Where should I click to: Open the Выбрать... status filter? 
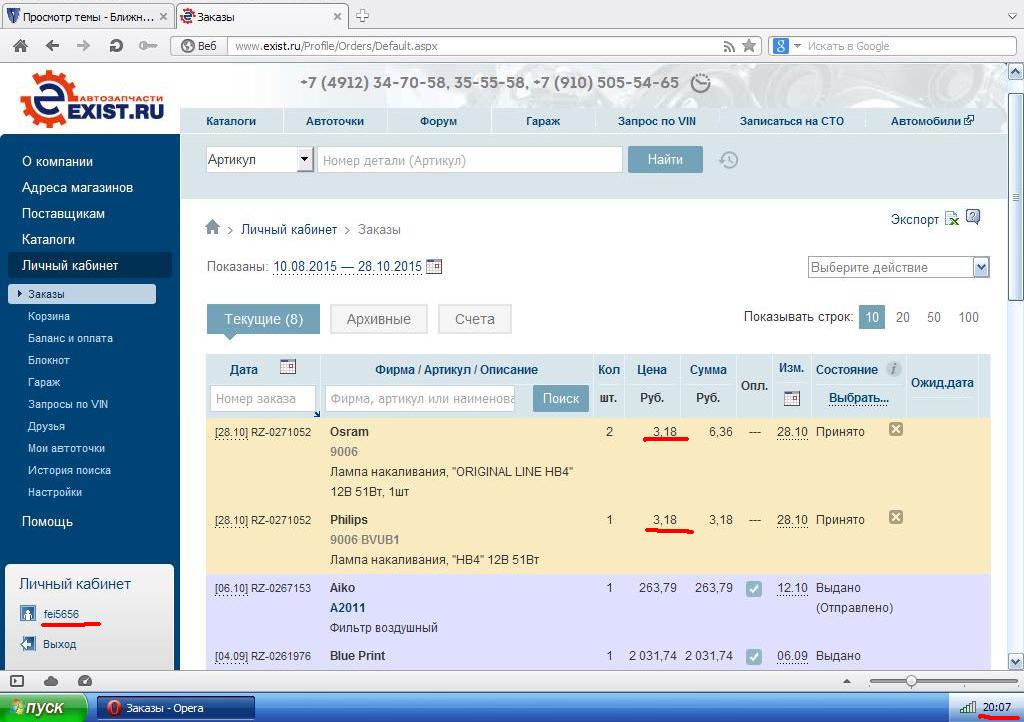(x=858, y=398)
